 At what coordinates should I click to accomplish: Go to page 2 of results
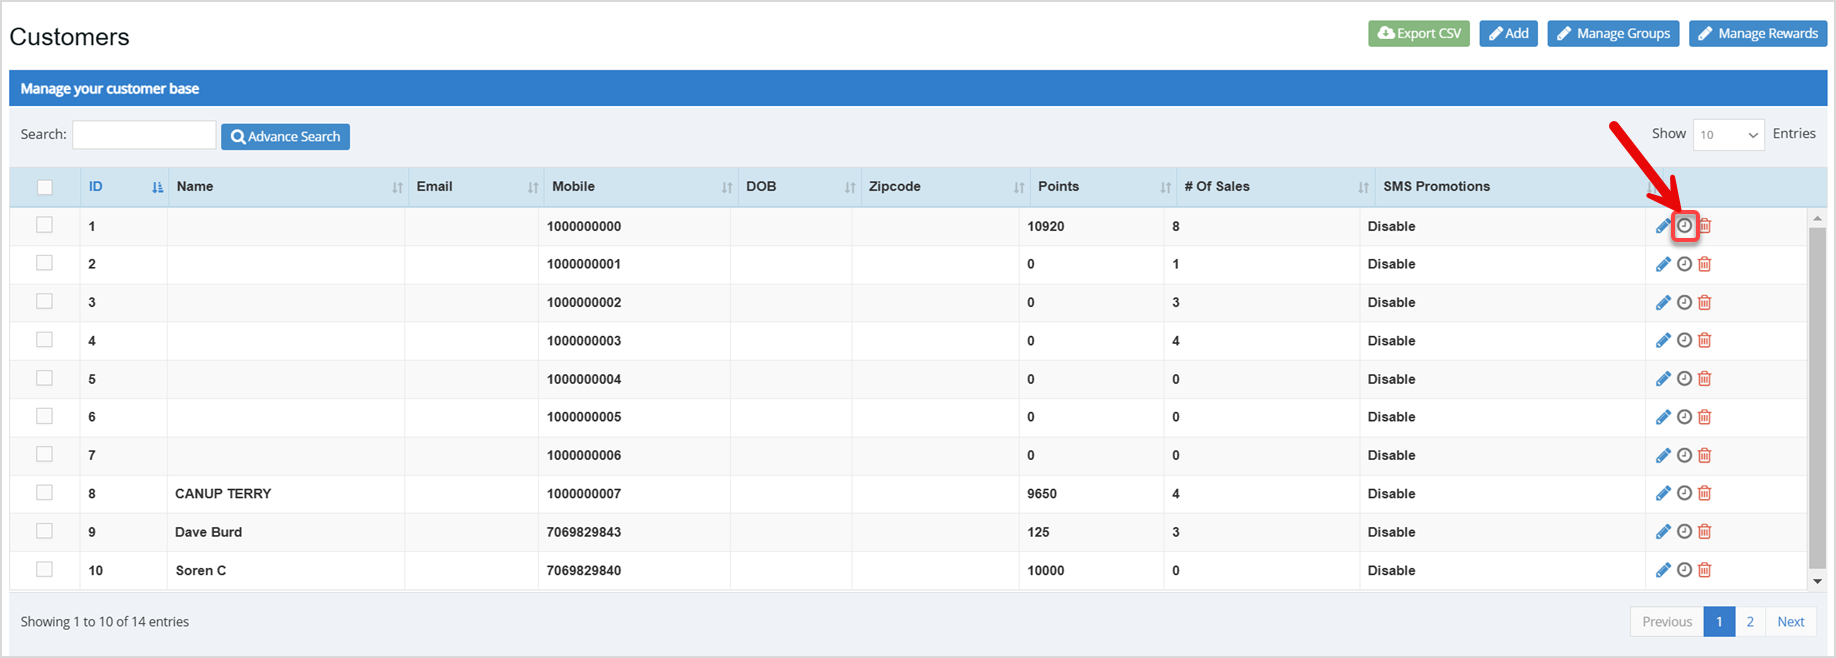coord(1750,621)
